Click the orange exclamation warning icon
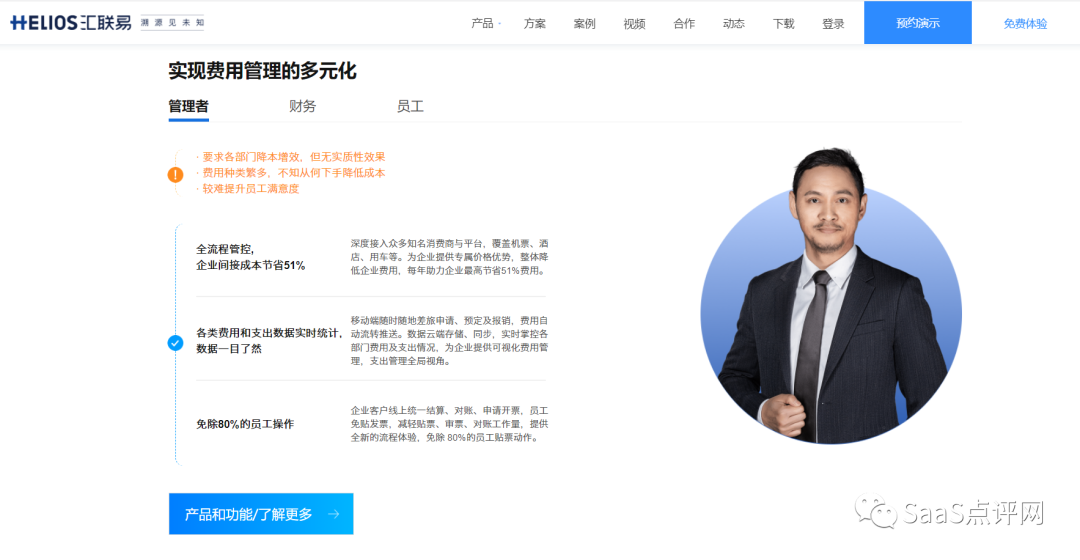Viewport: 1080px width, 560px height. click(x=176, y=175)
